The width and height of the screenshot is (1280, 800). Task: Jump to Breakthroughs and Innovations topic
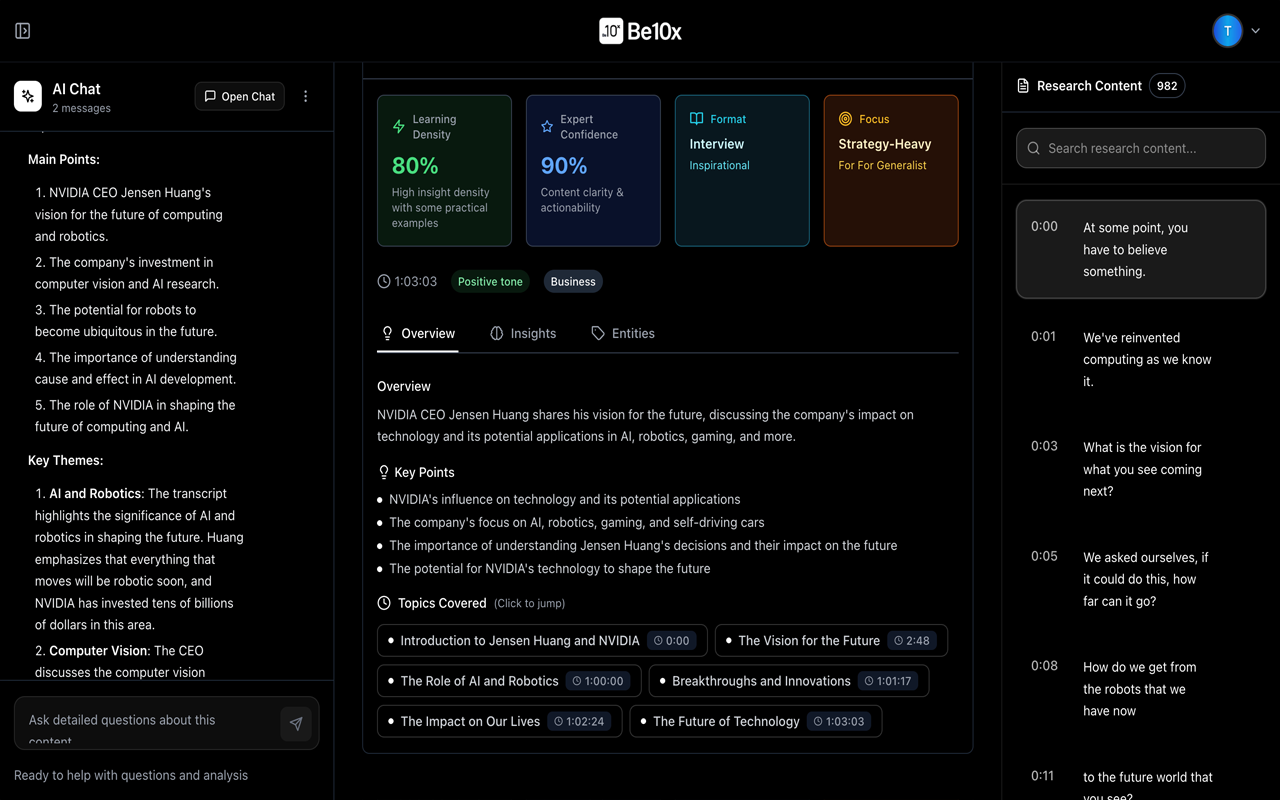tap(789, 681)
